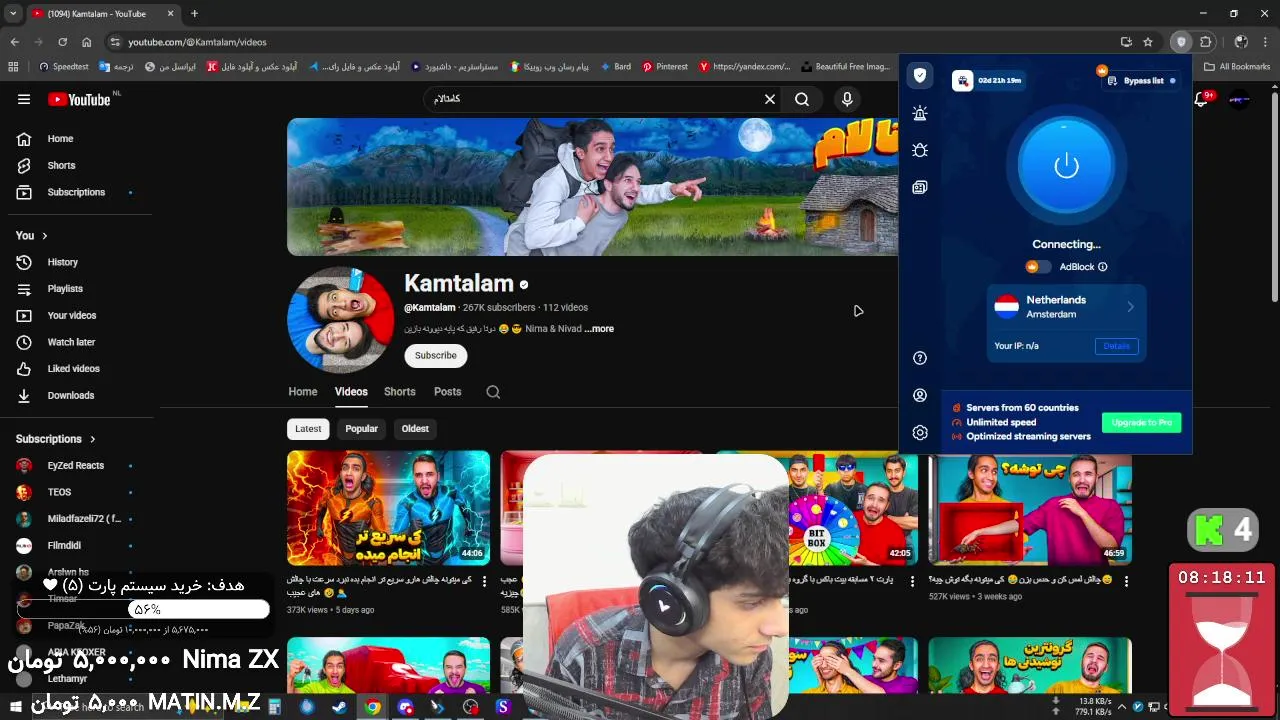Screen dimensions: 1280x720
Task: Open options menu for 527K views video
Action: click(1126, 581)
